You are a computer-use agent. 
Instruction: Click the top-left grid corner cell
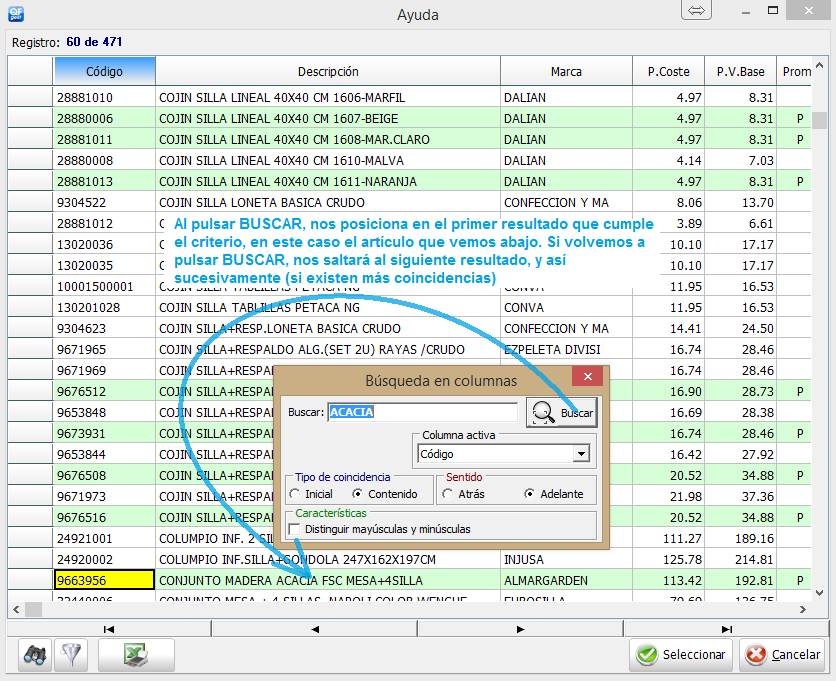[x=30, y=71]
